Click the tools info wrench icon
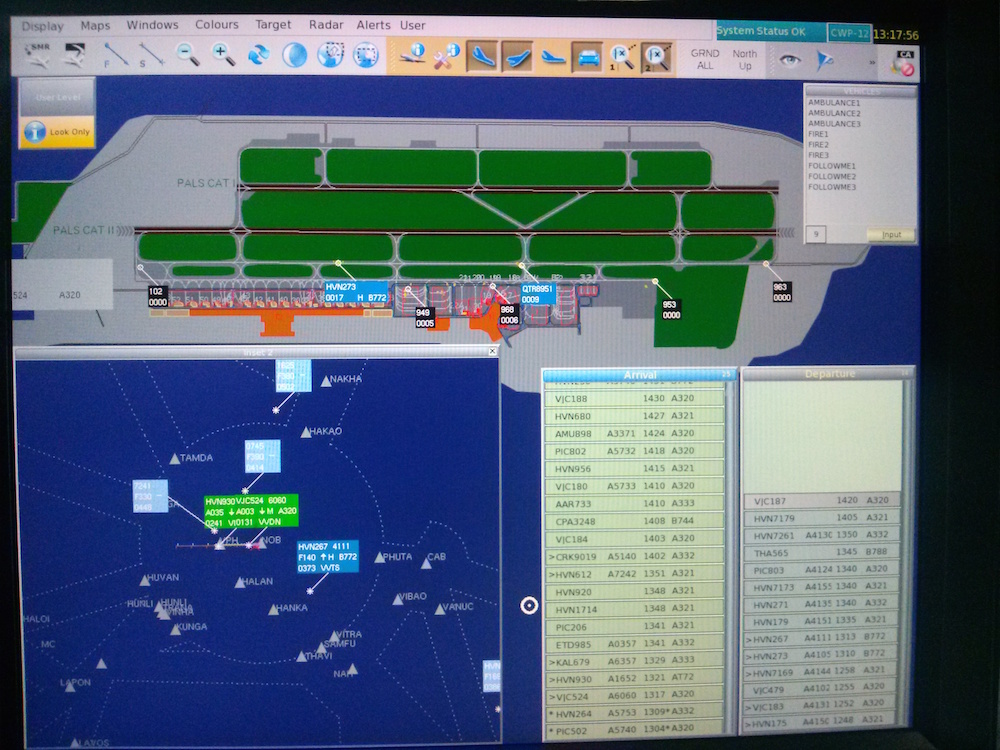Viewport: 1000px width, 750px height. pos(446,55)
